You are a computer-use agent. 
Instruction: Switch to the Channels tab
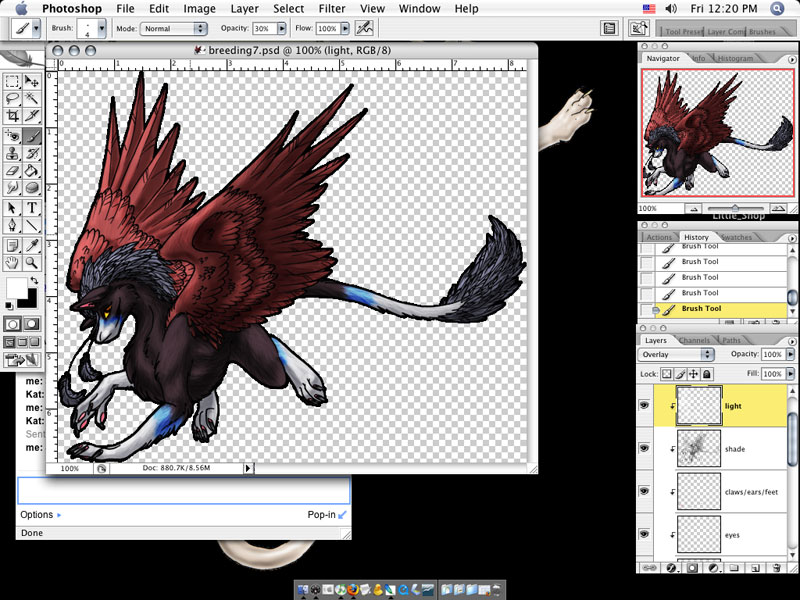tap(694, 340)
